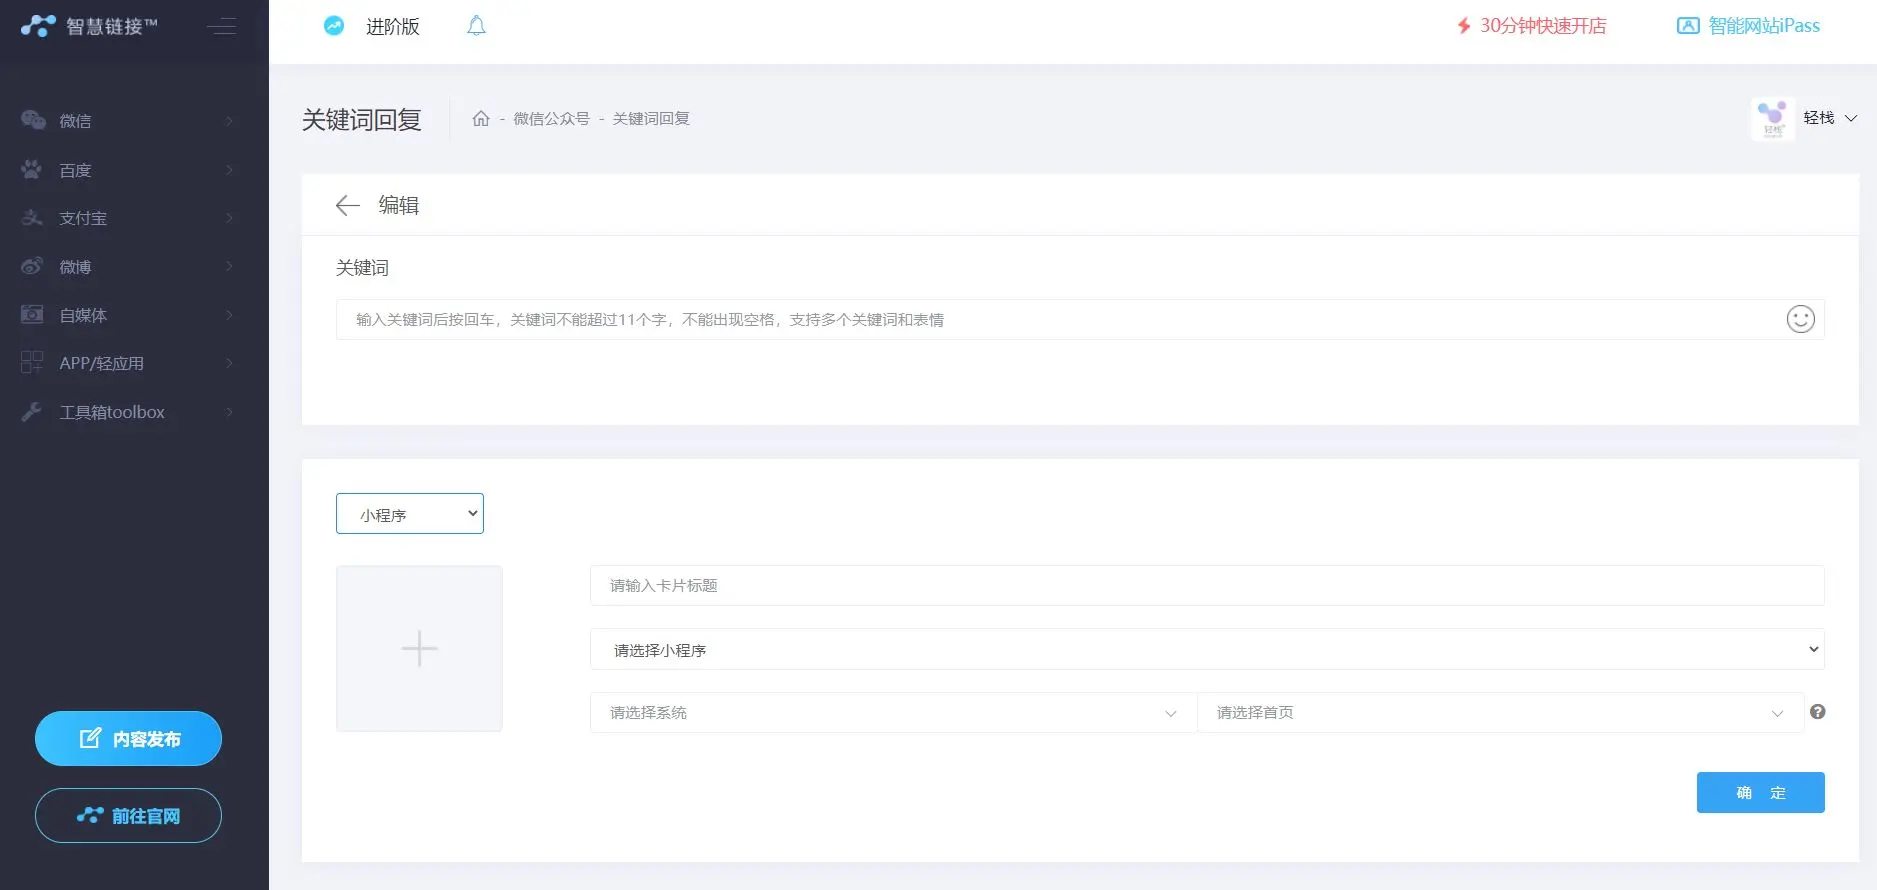The height and width of the screenshot is (890, 1877).
Task: Click the home icon in breadcrumb
Action: pyautogui.click(x=481, y=119)
